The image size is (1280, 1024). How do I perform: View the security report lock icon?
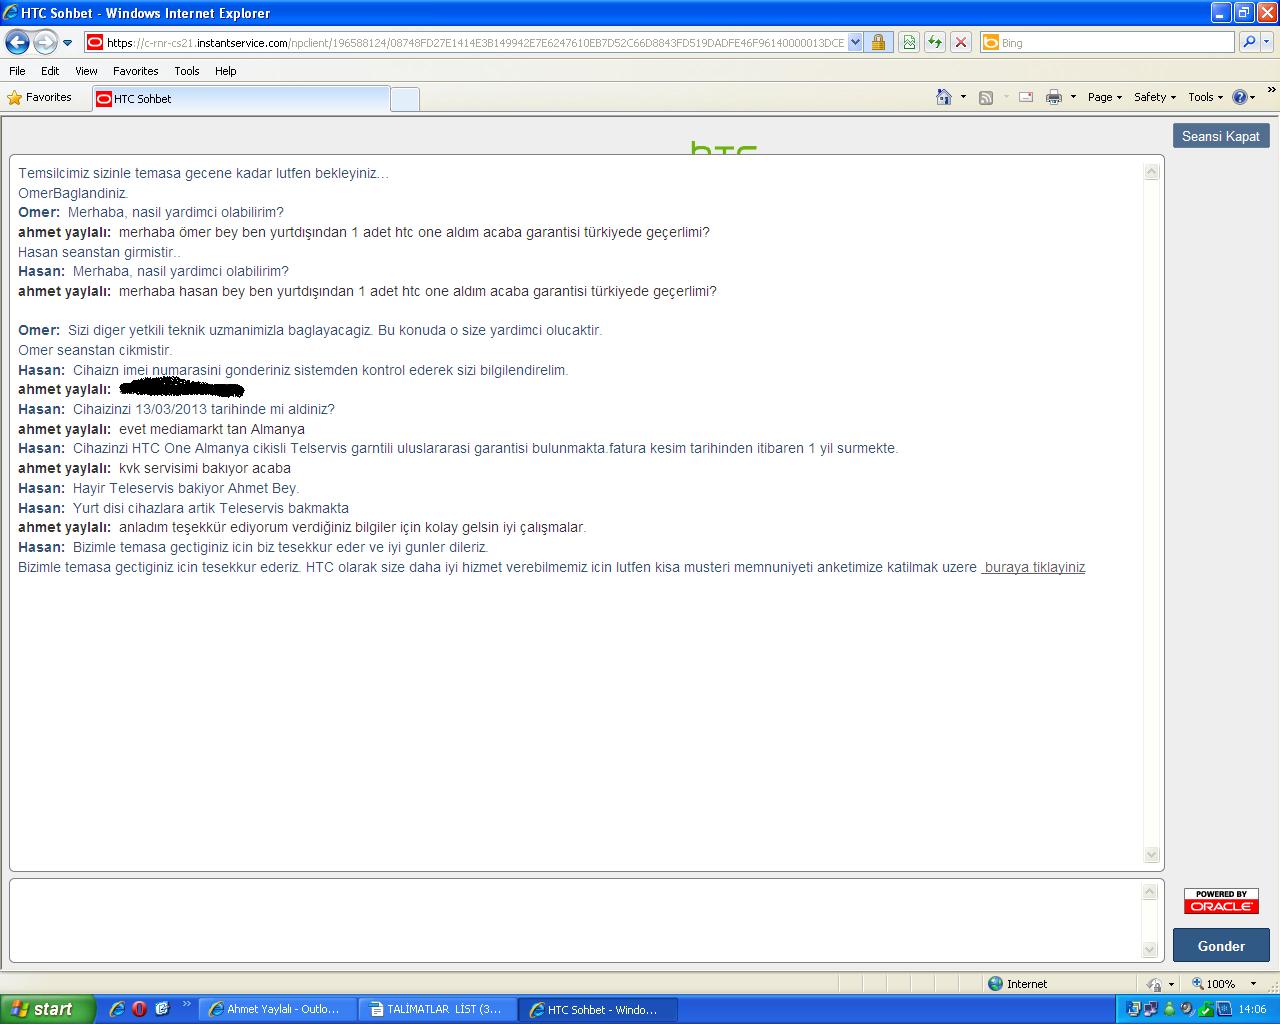pos(878,42)
